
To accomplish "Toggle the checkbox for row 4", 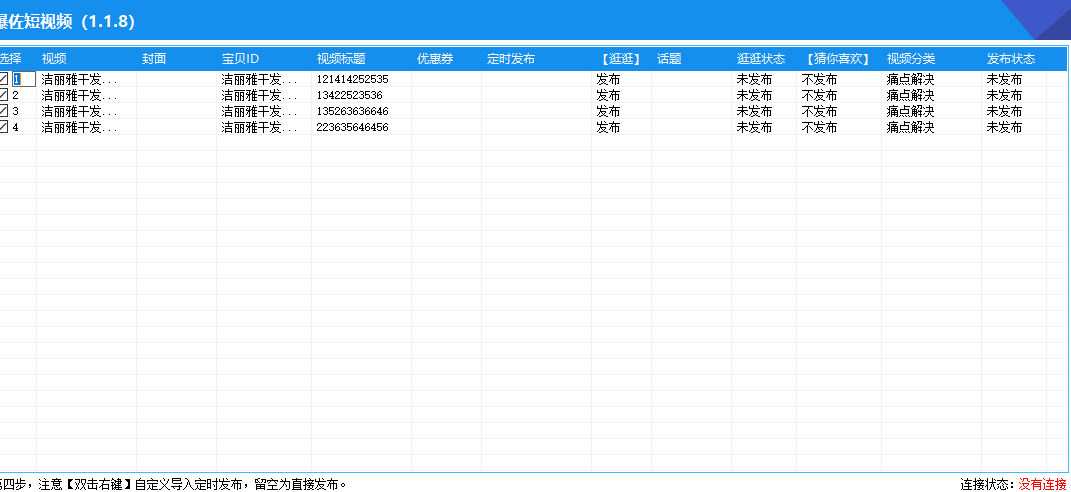I will 4,127.
